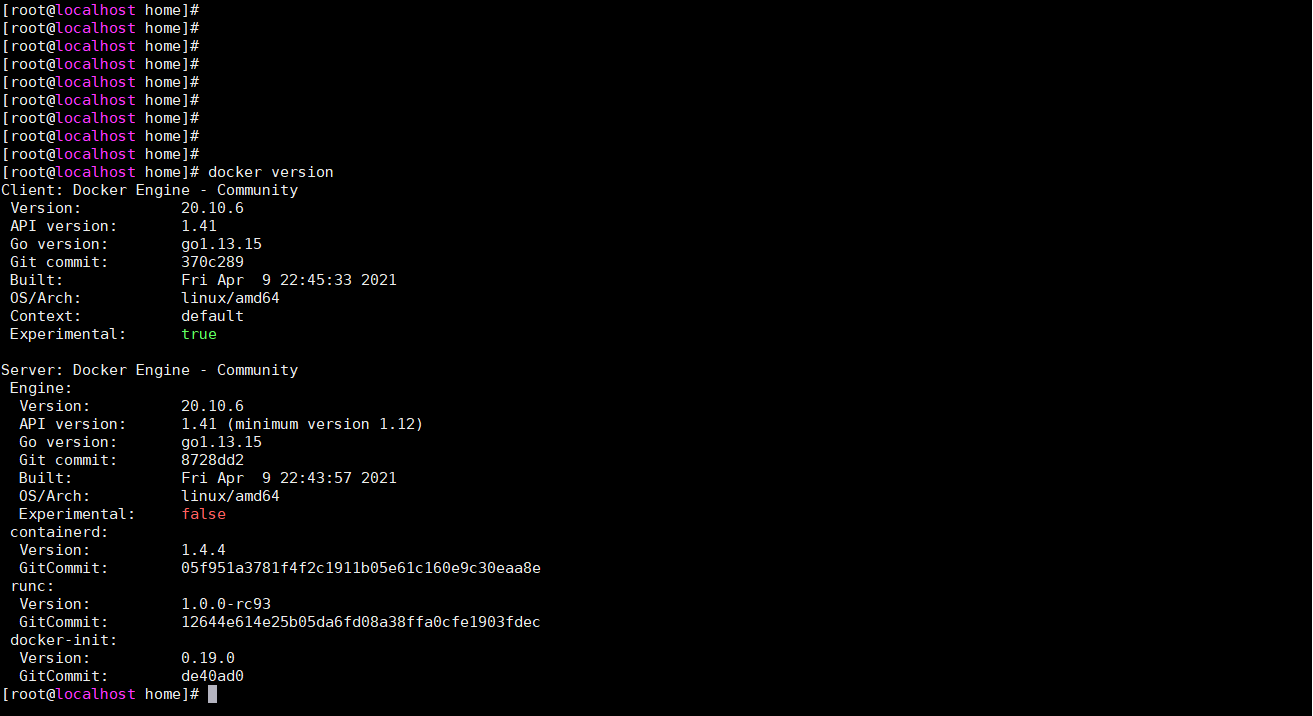1313x716 pixels.
Task: Click the docker-init GitCommit de40ad0
Action: (x=212, y=676)
